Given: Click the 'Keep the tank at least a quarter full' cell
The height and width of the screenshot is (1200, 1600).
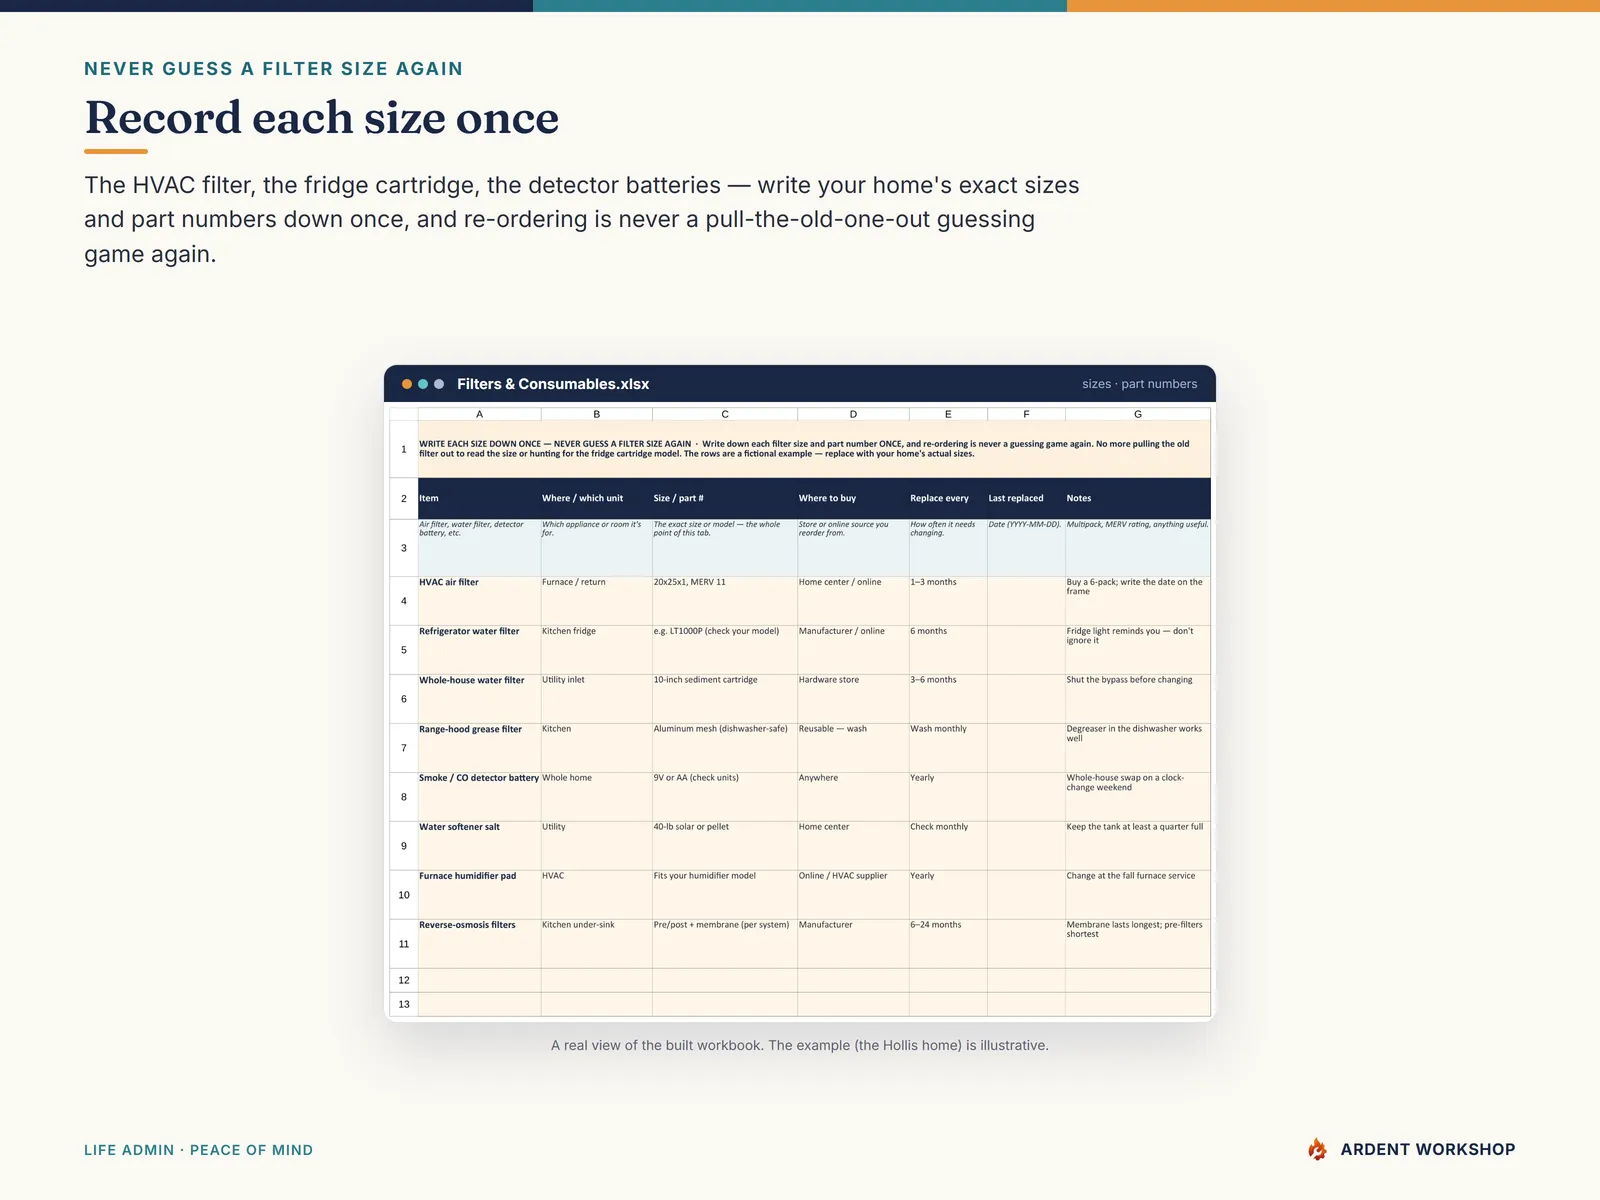Looking at the screenshot, I should pyautogui.click(x=1138, y=846).
